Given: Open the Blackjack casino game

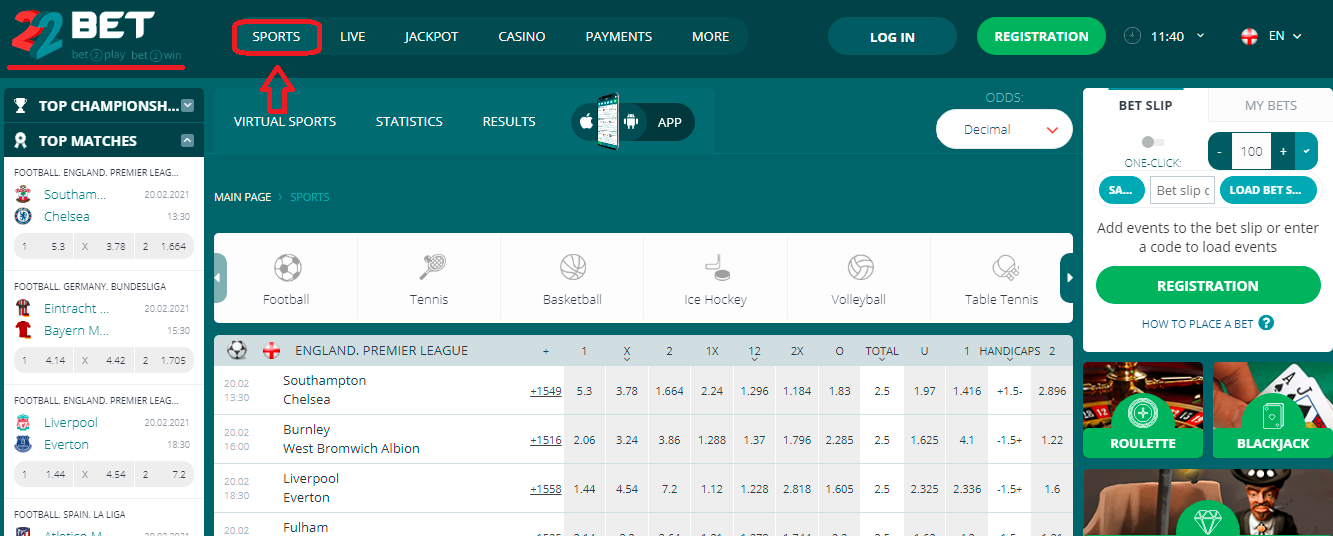Looking at the screenshot, I should (x=1273, y=410).
